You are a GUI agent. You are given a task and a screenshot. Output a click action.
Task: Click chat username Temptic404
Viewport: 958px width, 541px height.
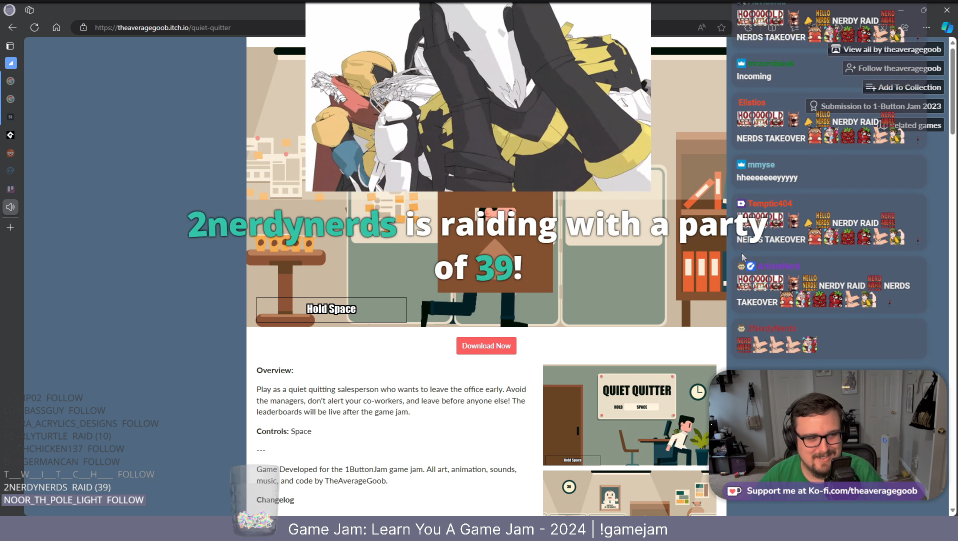(x=769, y=204)
